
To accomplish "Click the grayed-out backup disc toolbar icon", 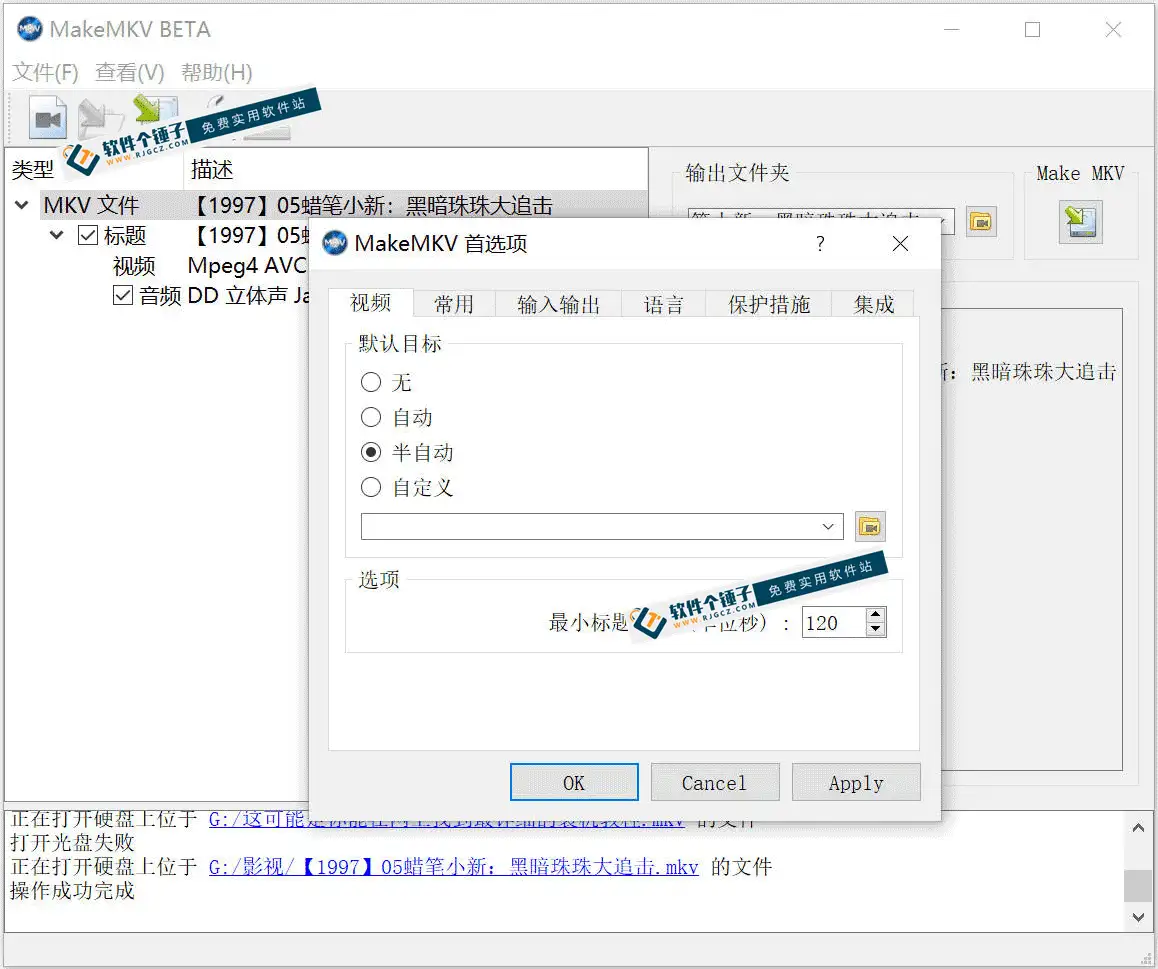I will [x=96, y=117].
